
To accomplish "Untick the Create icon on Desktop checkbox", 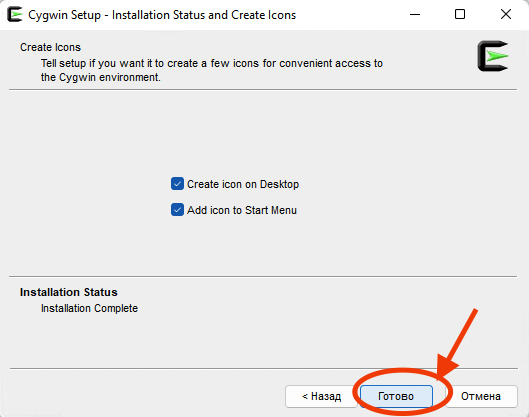I will click(x=177, y=184).
